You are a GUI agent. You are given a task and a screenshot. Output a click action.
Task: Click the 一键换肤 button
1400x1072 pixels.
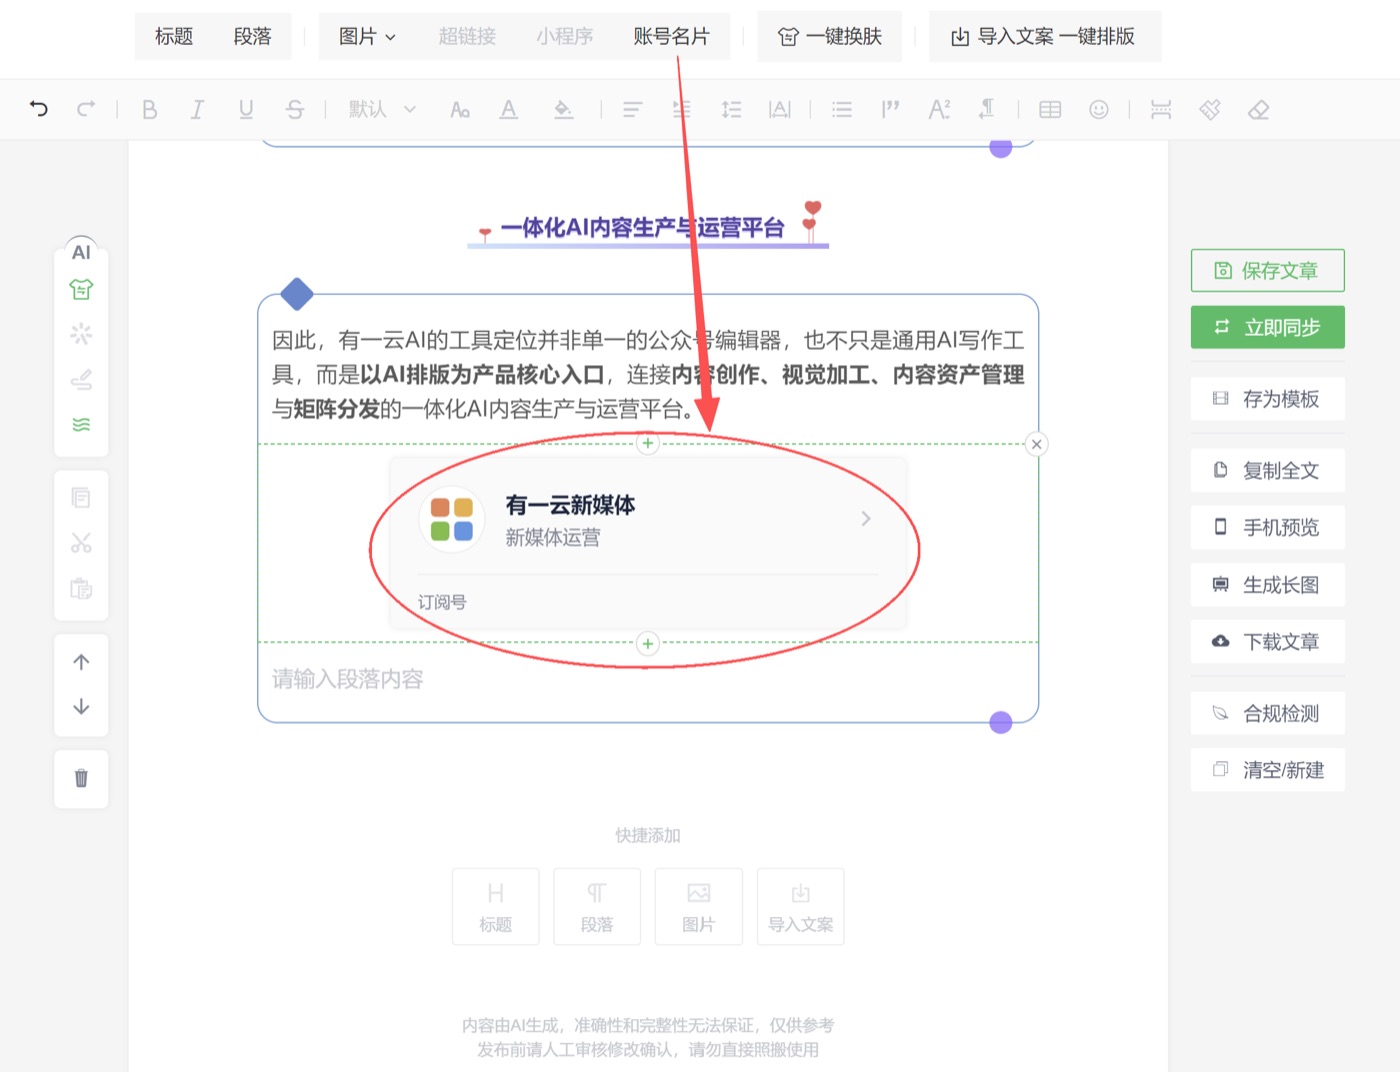click(830, 37)
